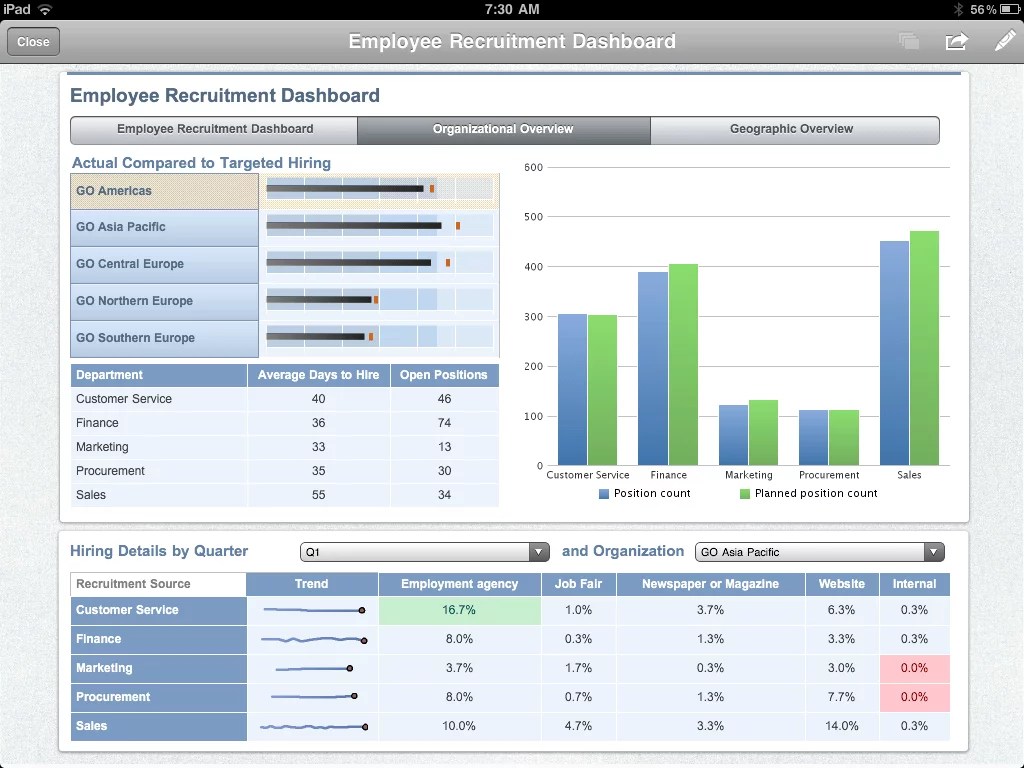Click the Position count legend entry
Screen dimensions: 1024x768
click(x=645, y=493)
